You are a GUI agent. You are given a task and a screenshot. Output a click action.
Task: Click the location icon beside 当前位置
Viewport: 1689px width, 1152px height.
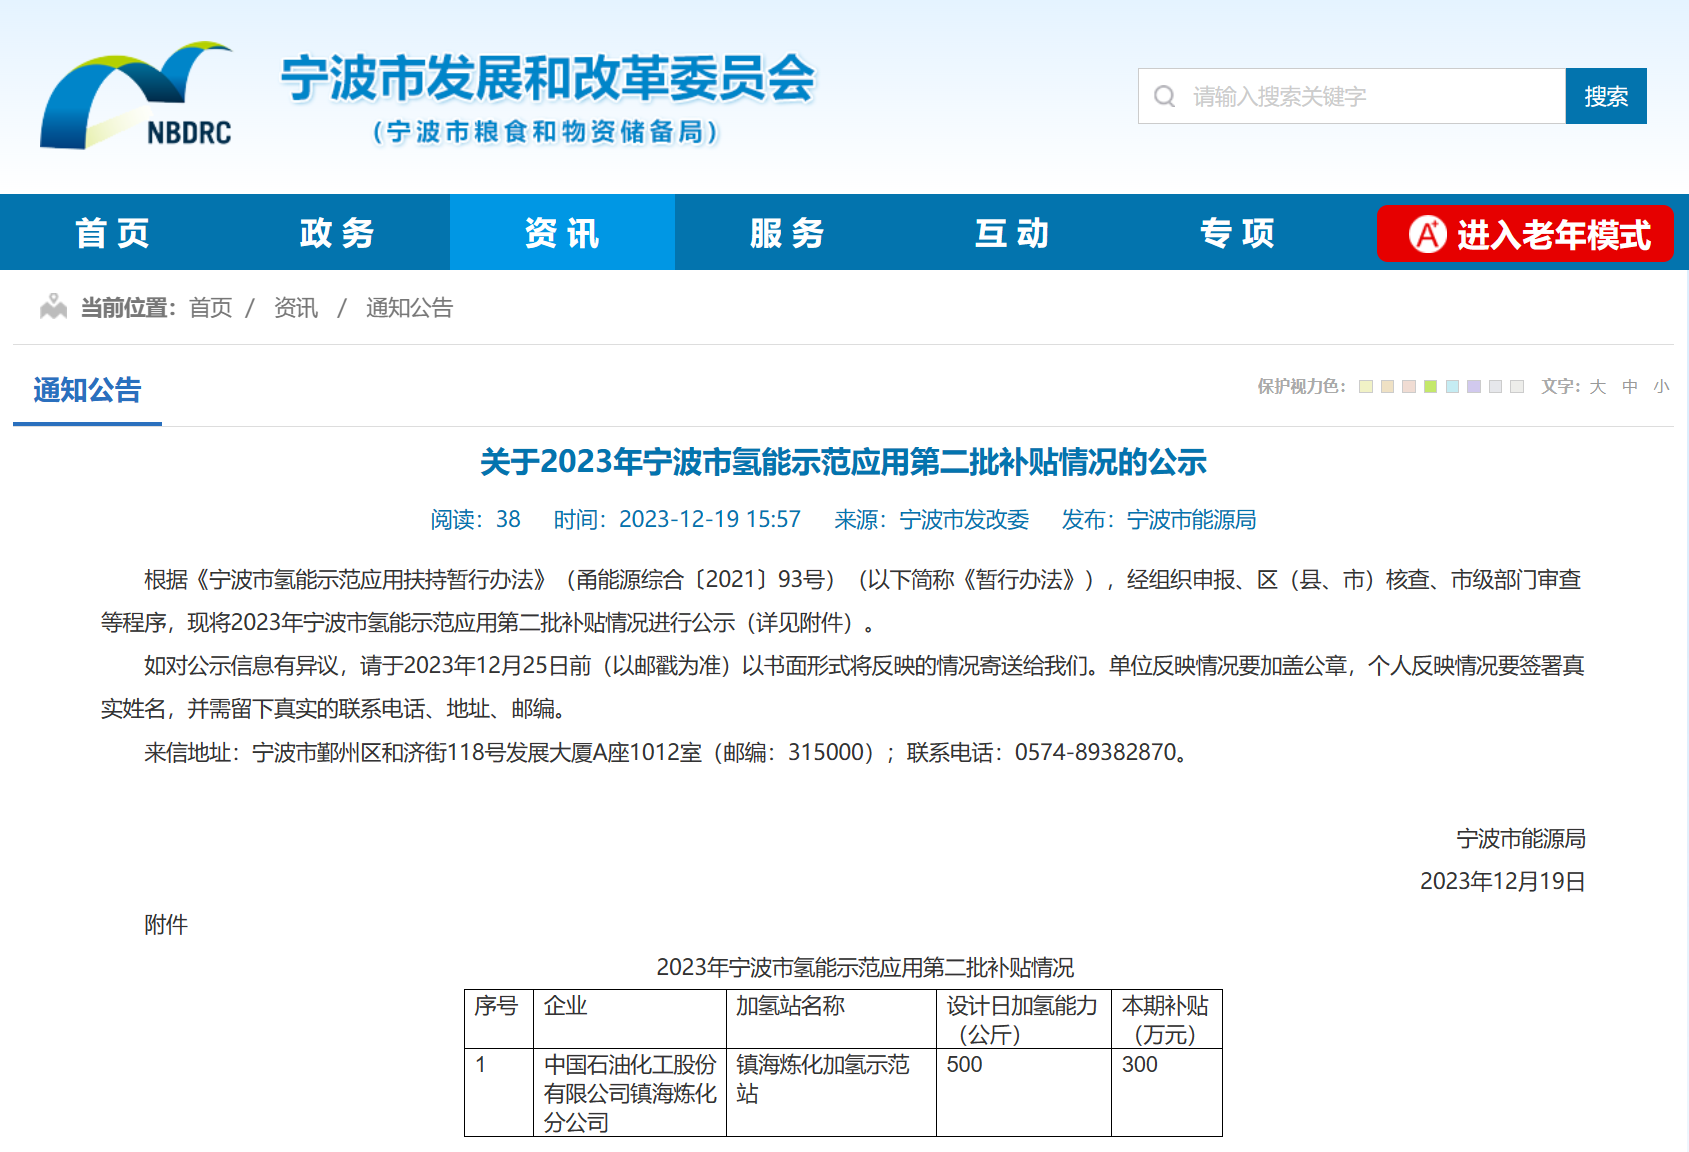53,307
